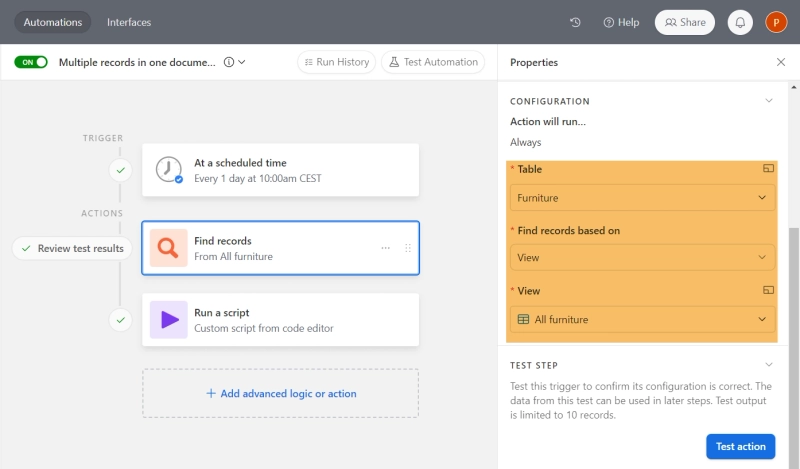
Task: Close the Properties panel
Action: pos(781,62)
